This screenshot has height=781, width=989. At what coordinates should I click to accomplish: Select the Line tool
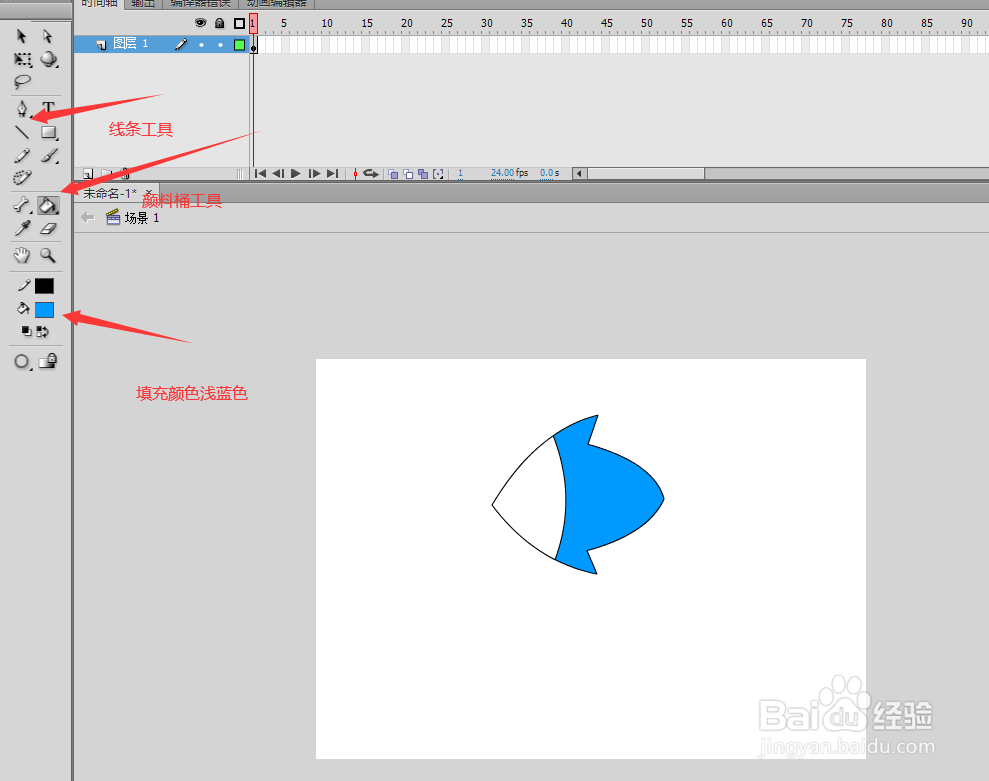point(21,131)
